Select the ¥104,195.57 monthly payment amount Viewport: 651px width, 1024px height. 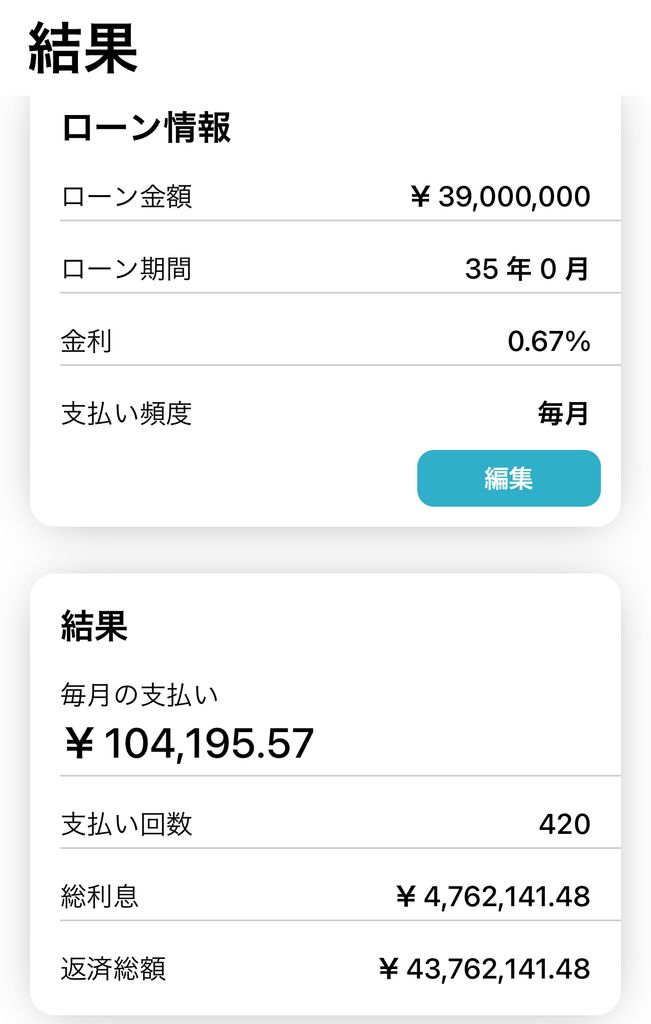pos(188,743)
